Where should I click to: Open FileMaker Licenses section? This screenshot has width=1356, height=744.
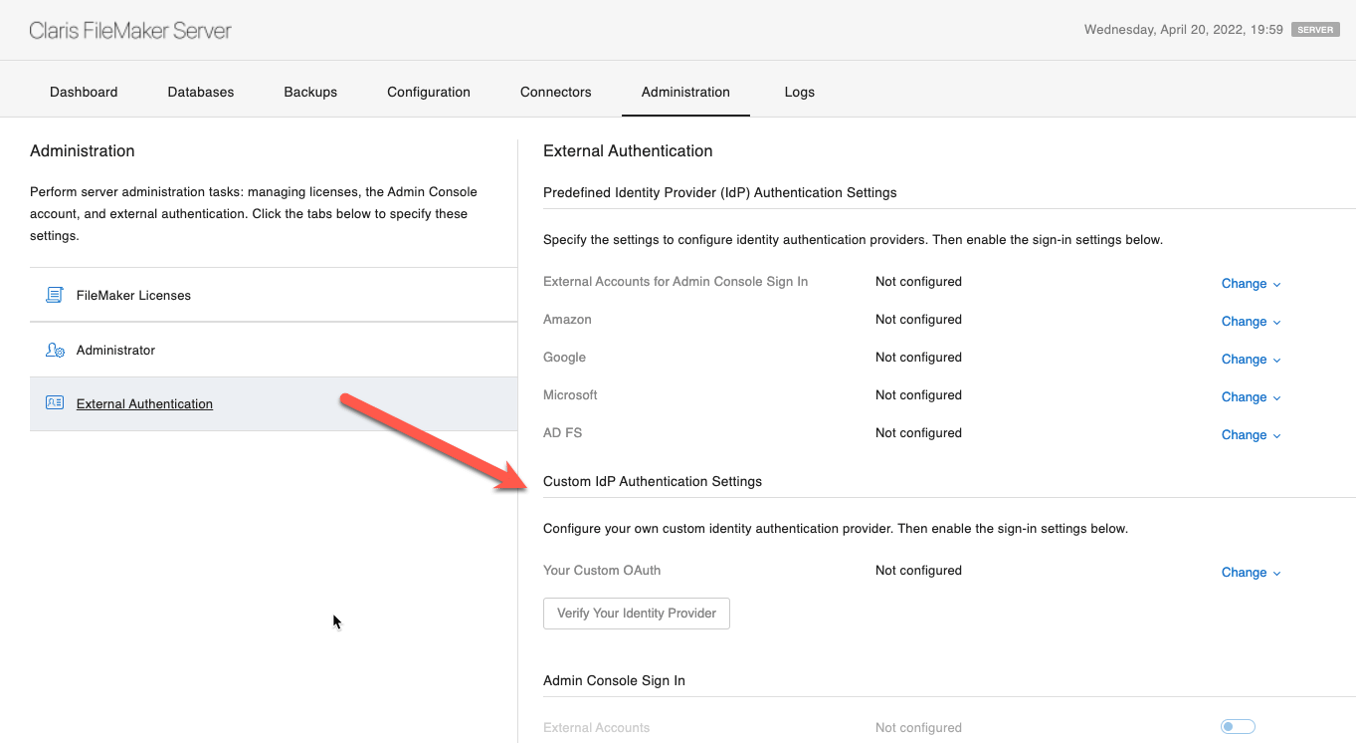click(x=134, y=296)
